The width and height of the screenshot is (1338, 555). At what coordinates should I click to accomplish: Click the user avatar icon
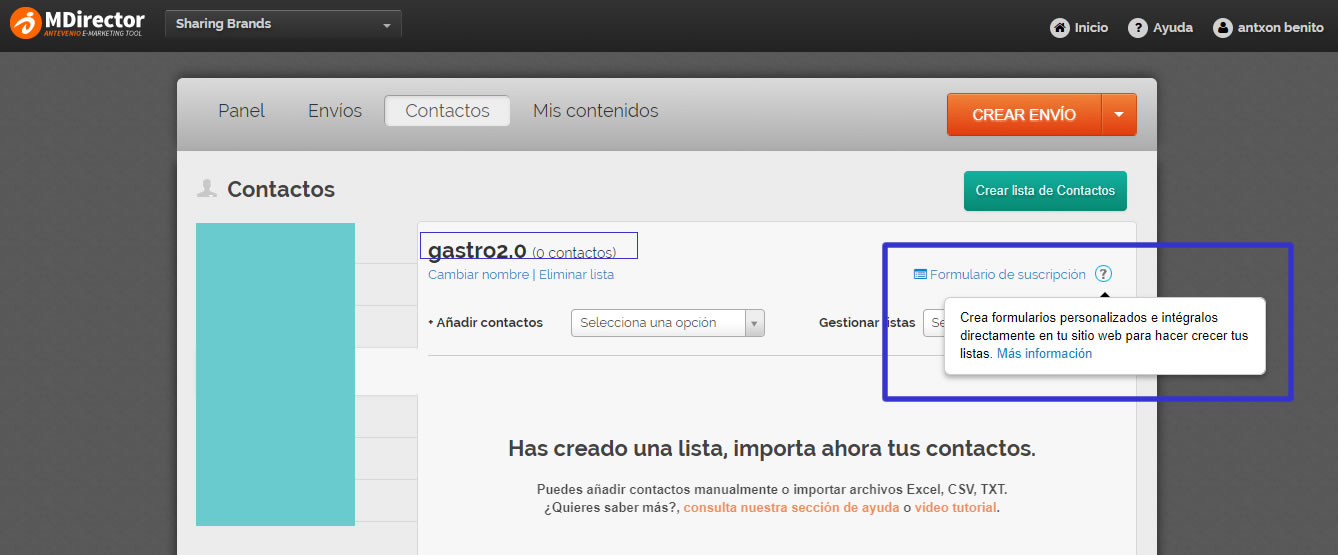[1222, 28]
